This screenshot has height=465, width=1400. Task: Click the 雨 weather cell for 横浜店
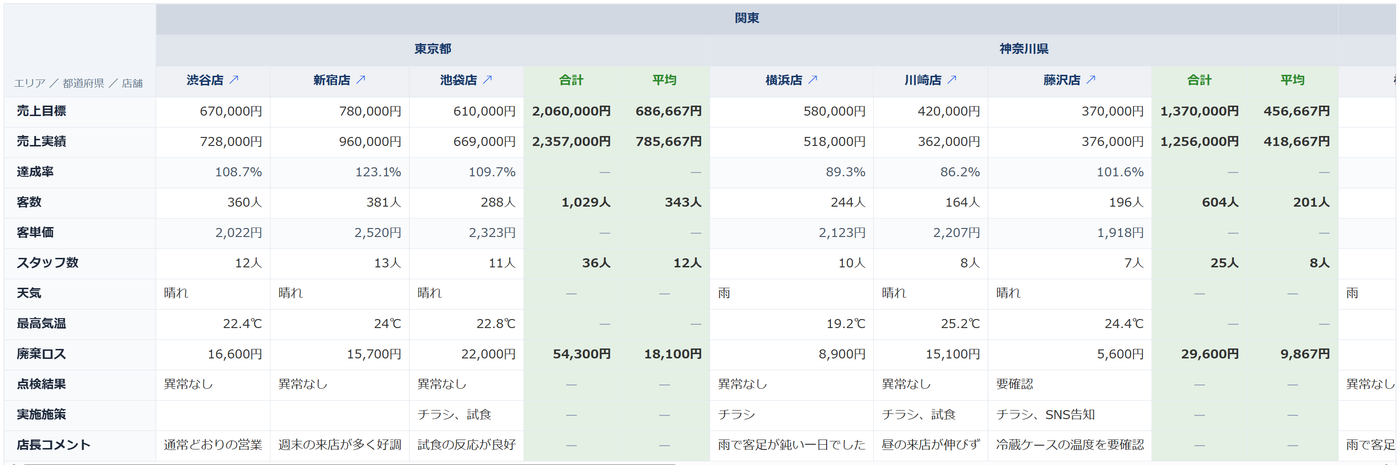click(792, 294)
